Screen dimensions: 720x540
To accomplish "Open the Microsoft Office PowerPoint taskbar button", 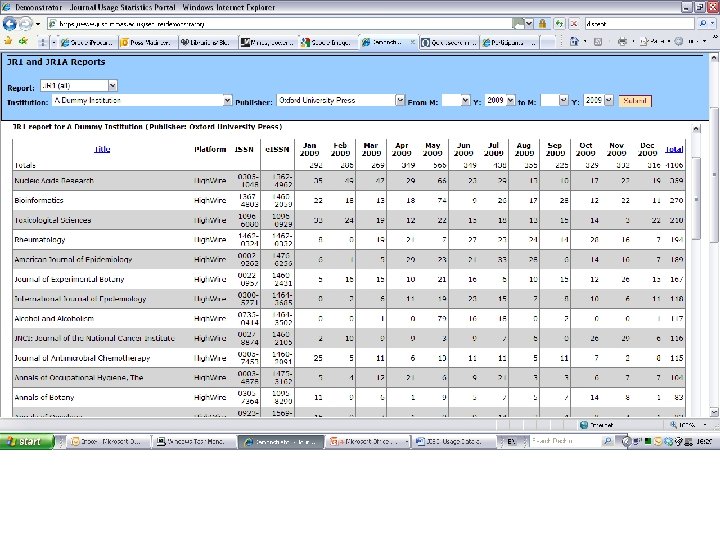I will tap(369, 442).
